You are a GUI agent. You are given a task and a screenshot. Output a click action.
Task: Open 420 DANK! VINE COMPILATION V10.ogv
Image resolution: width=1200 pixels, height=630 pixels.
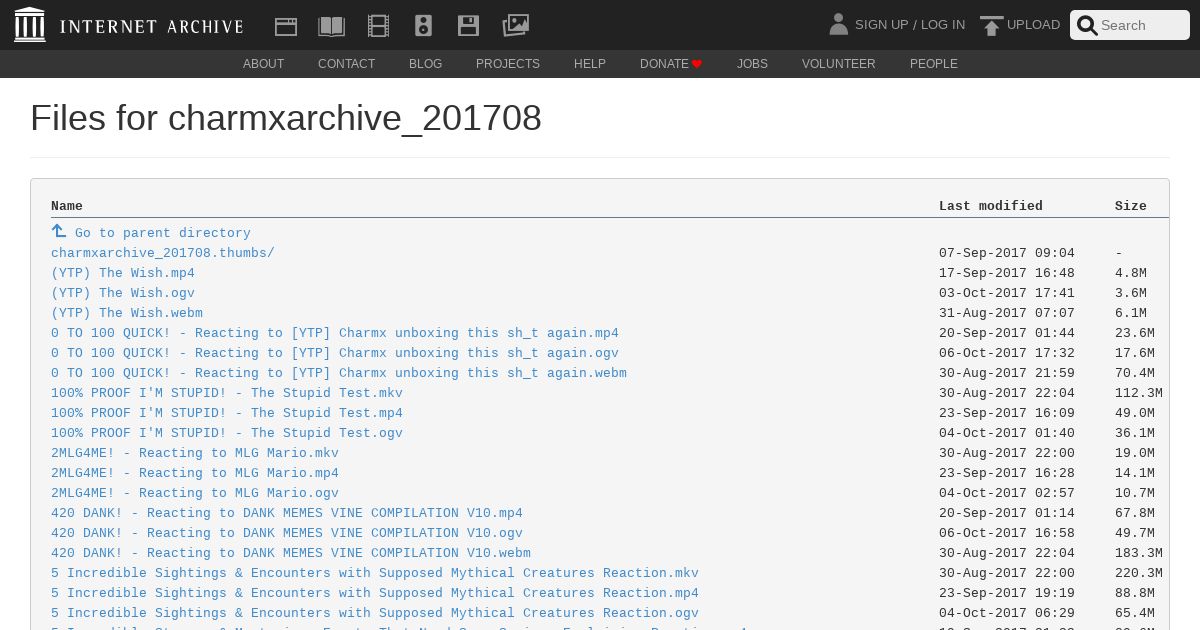287,533
